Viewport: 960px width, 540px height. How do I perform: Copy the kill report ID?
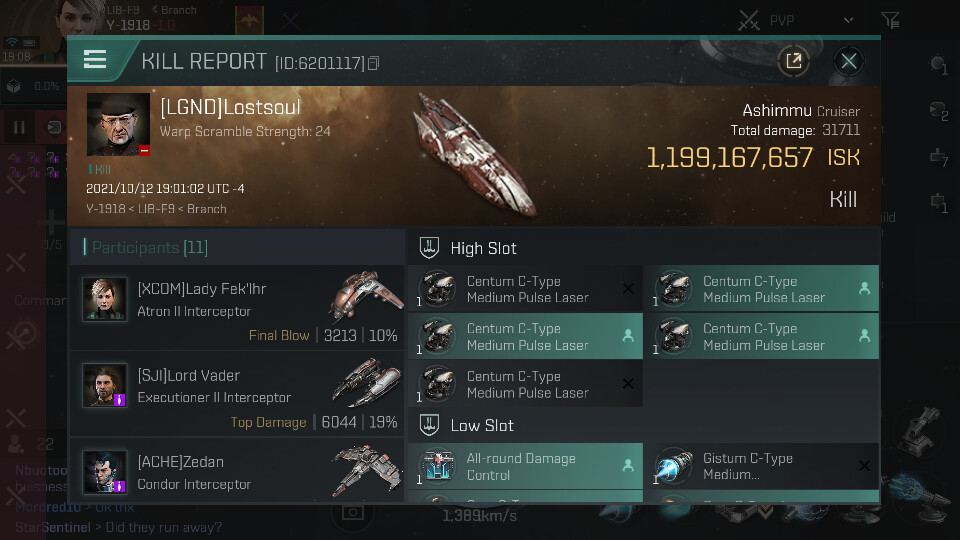[374, 63]
